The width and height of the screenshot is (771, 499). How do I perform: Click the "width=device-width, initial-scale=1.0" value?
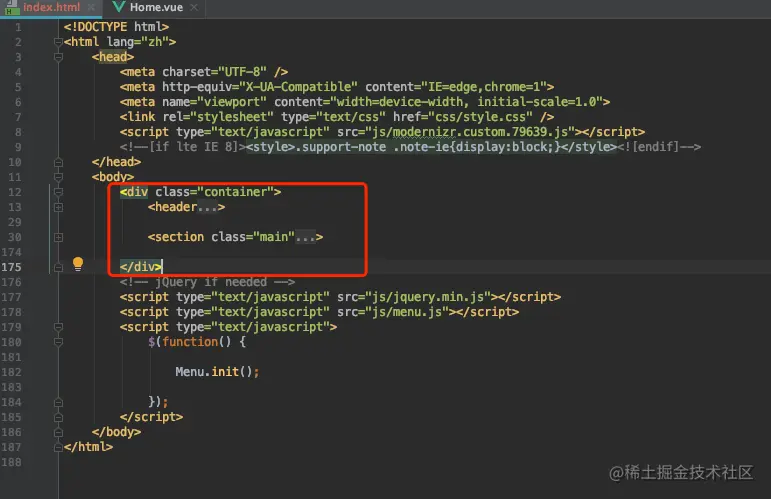[x=467, y=102]
